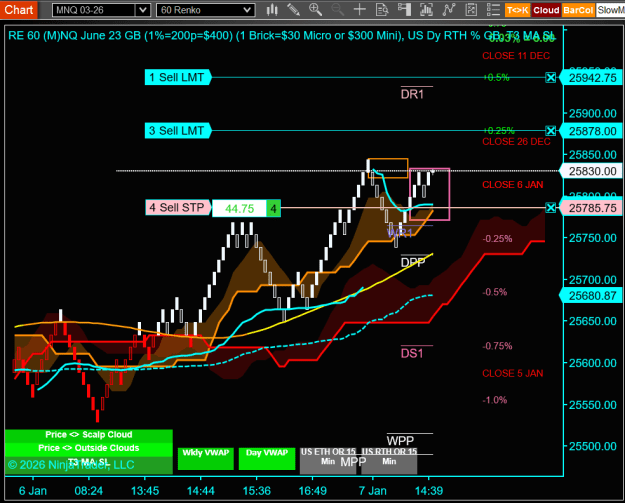Image resolution: width=625 pixels, height=503 pixels.
Task: Click the 7 Jan date axis label
Action: pos(372,491)
